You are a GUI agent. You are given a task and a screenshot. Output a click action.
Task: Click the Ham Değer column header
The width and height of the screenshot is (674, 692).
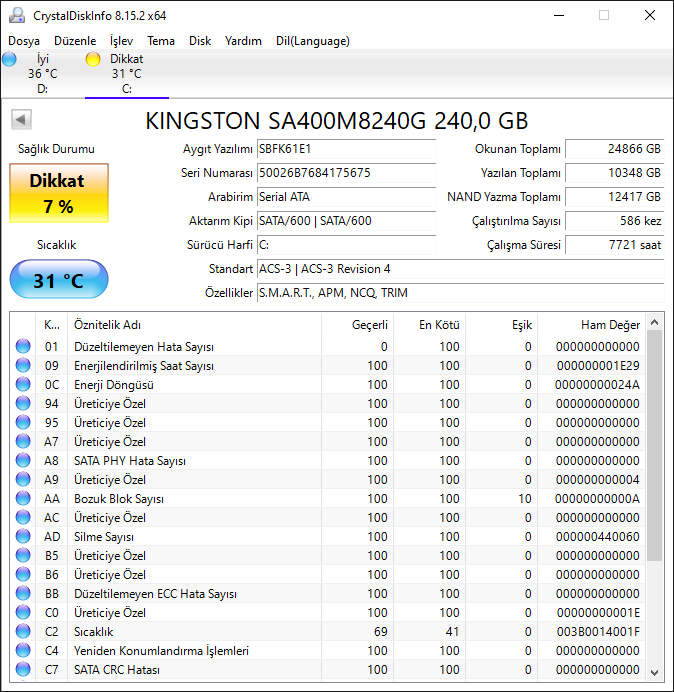pos(591,325)
